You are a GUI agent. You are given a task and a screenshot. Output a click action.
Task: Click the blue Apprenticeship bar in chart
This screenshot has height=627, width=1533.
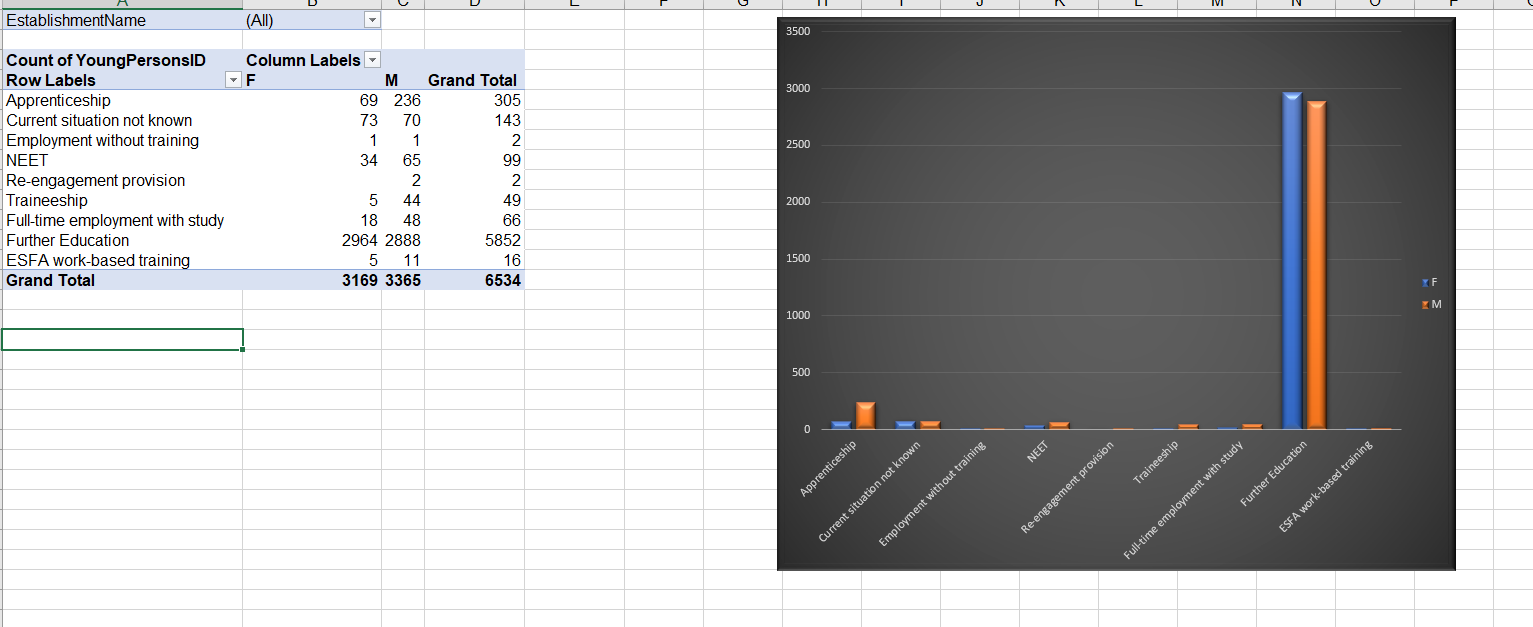pos(841,426)
